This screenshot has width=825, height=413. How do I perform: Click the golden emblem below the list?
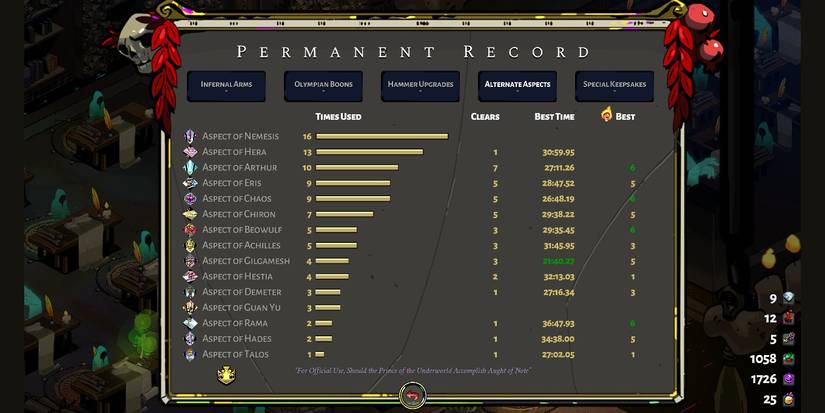point(226,375)
